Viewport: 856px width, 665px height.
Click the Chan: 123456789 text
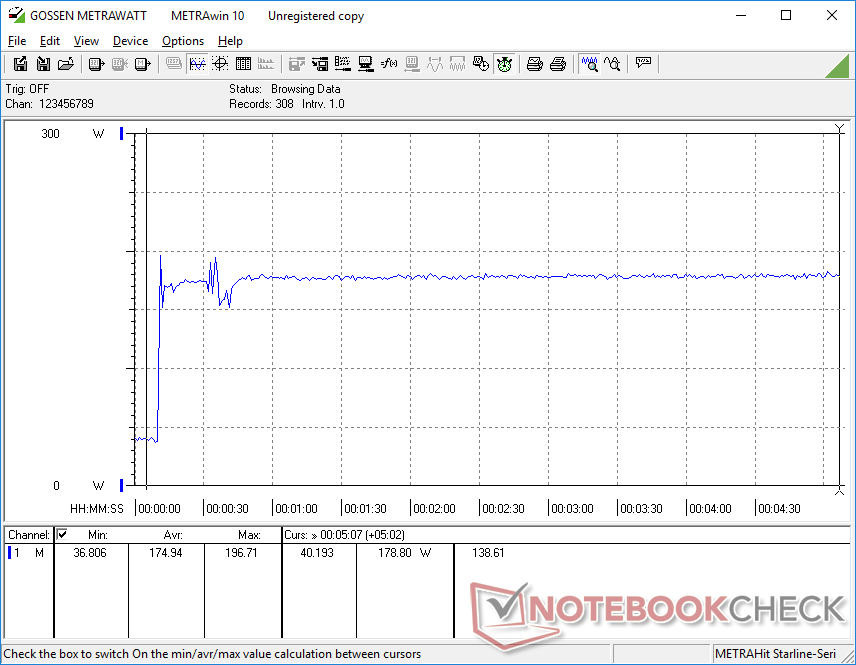[x=50, y=104]
